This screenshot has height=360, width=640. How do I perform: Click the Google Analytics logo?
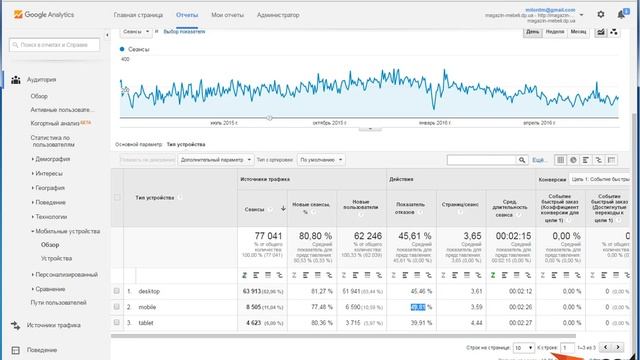44,14
